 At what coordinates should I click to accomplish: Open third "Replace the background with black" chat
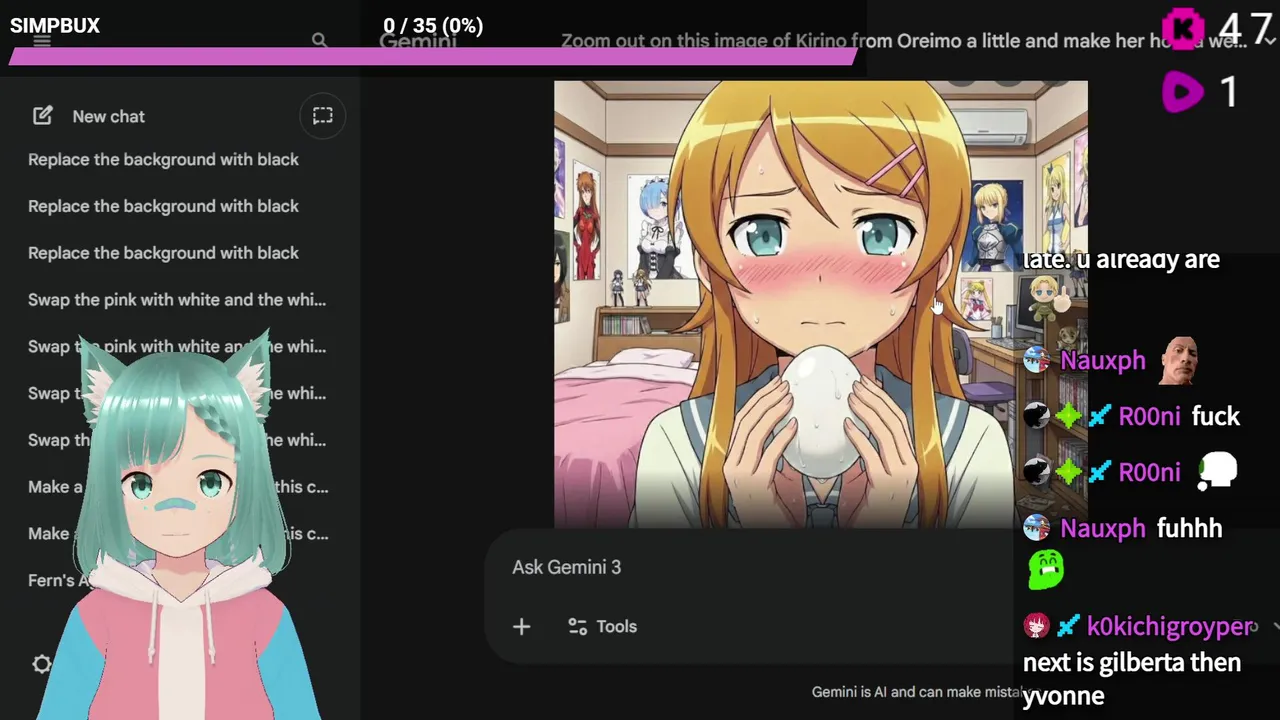(163, 253)
